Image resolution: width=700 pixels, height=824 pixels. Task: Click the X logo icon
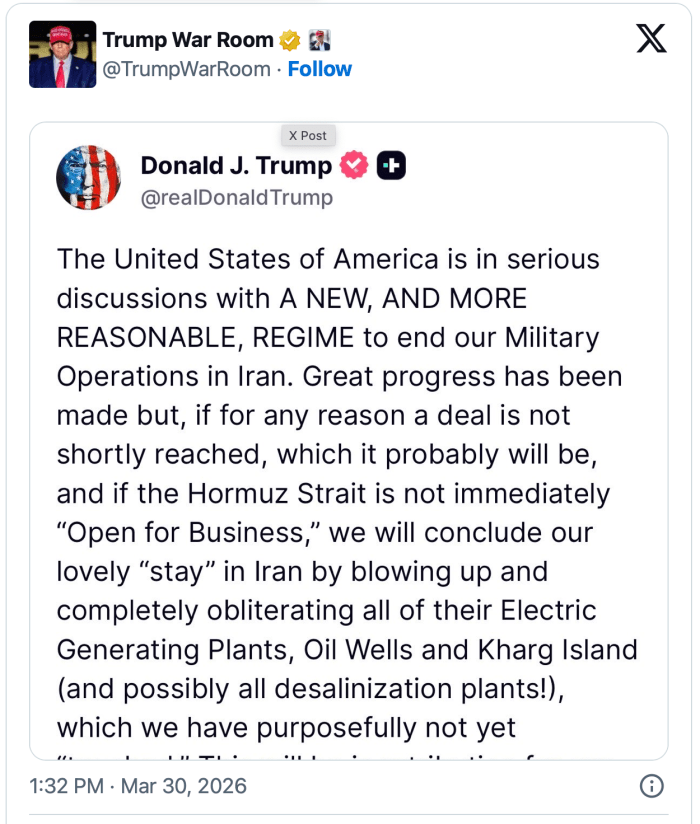tap(651, 39)
